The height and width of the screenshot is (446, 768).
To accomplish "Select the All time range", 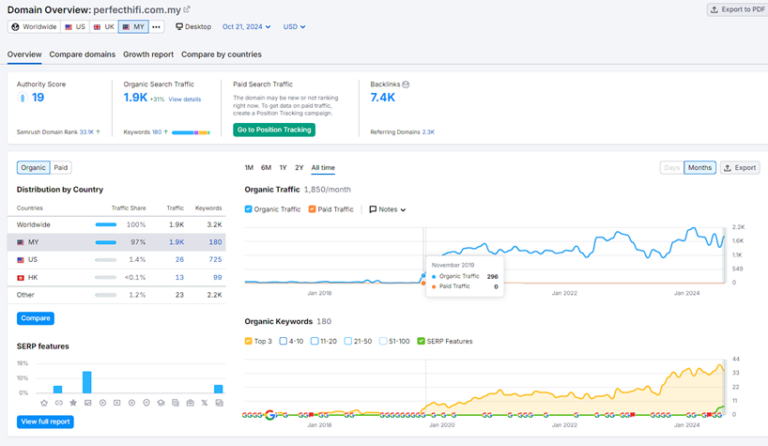I will (323, 167).
